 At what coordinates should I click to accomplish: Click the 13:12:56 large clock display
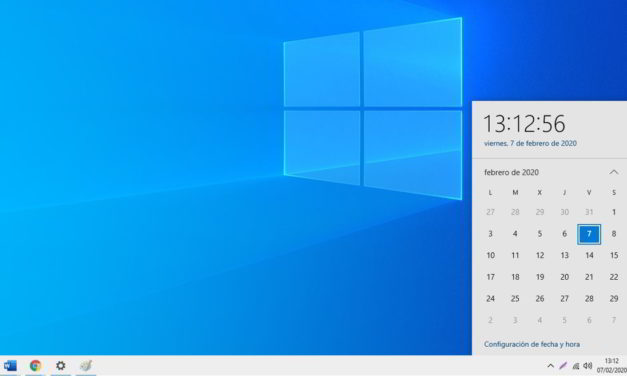point(524,124)
